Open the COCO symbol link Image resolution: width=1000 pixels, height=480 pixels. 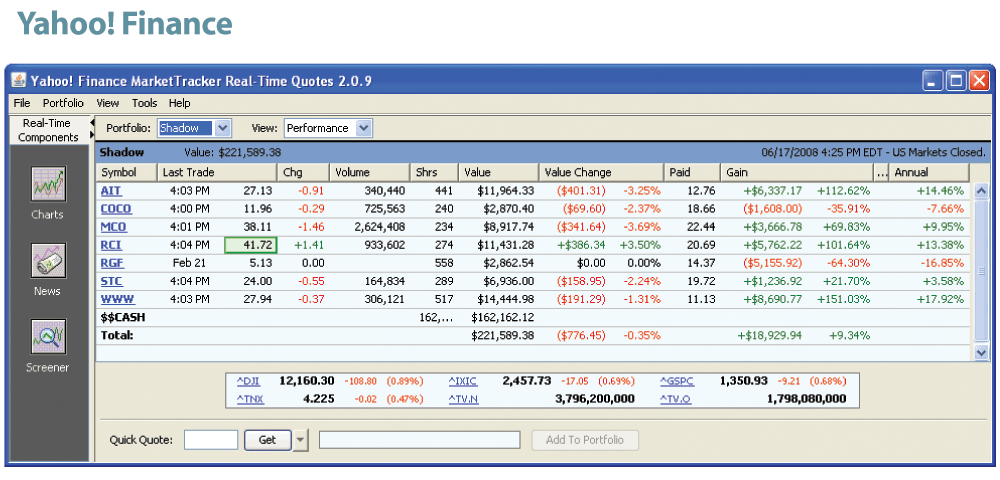(x=116, y=208)
